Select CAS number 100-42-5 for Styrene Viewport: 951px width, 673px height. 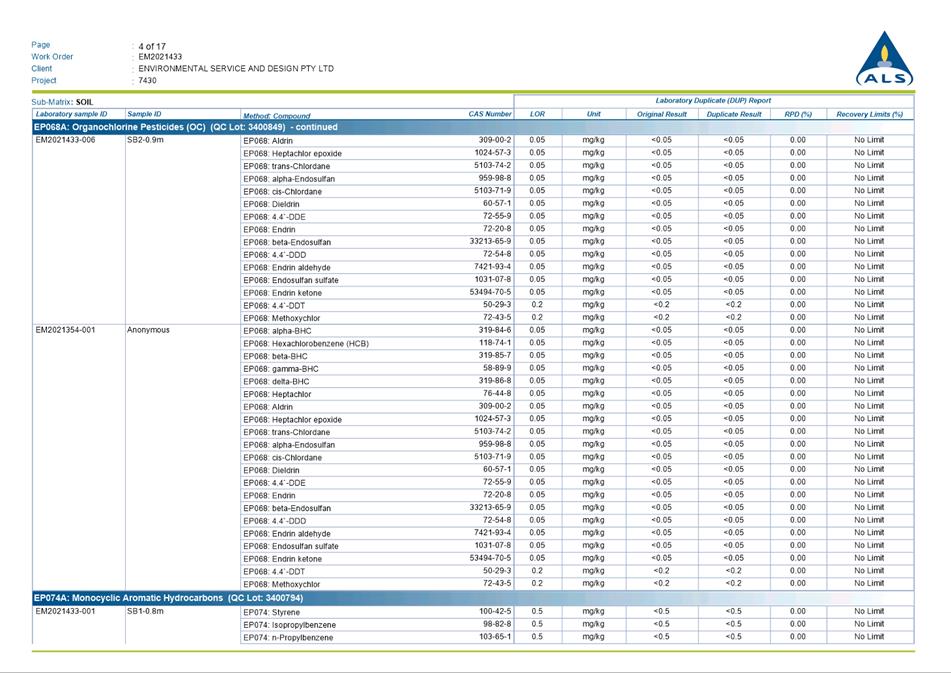[495, 612]
